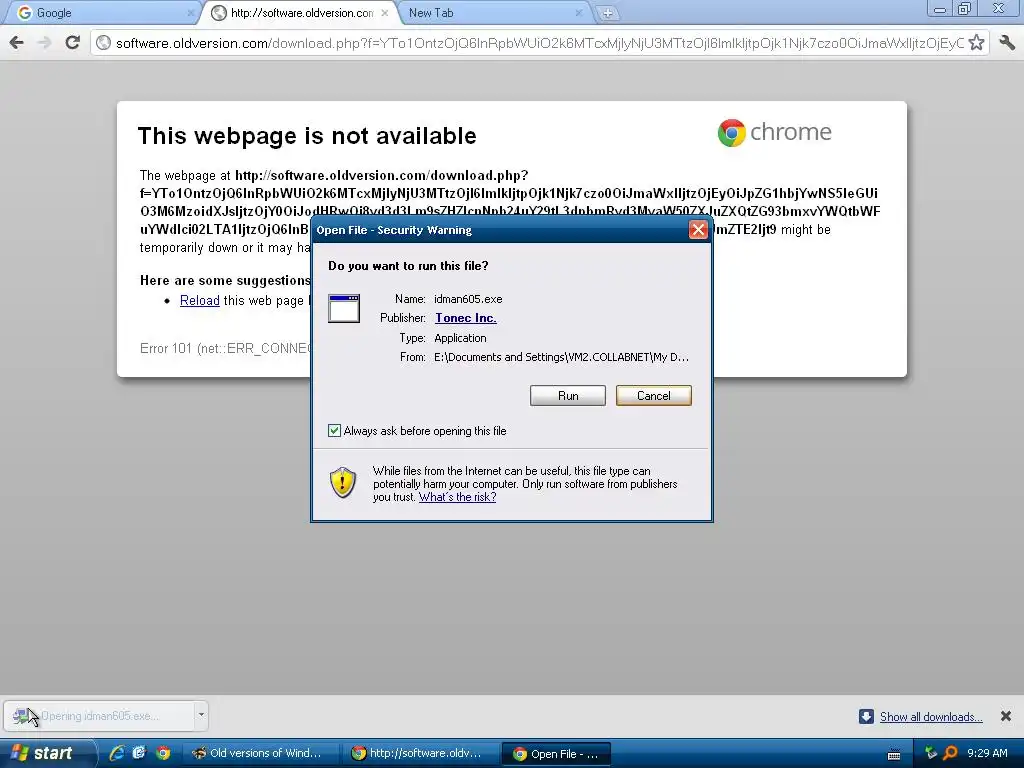
Task: Click the browser forward arrow
Action: [44, 42]
